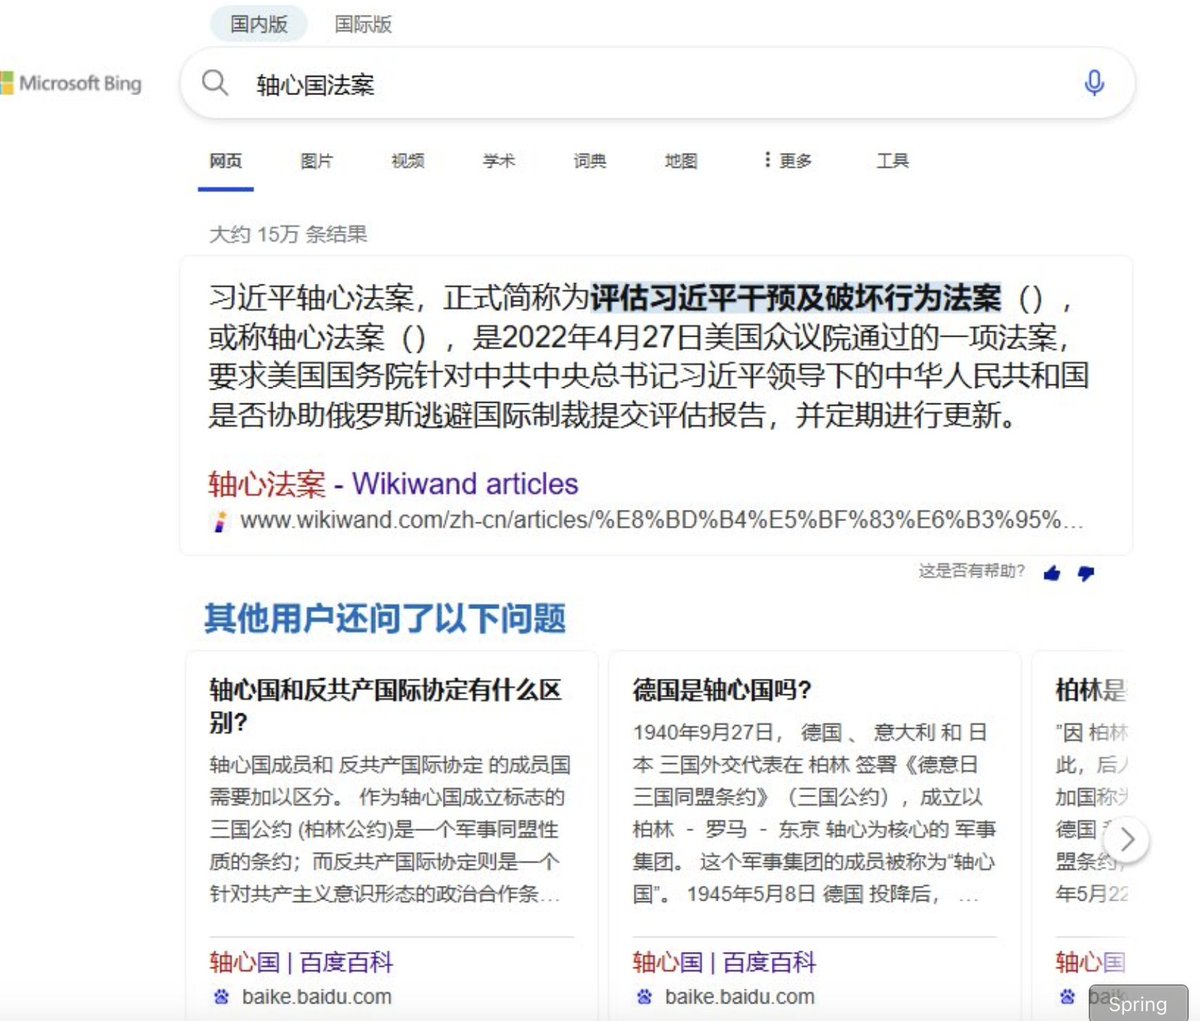Click highlighted text 评估习近平干预及破坏行为法案

796,298
